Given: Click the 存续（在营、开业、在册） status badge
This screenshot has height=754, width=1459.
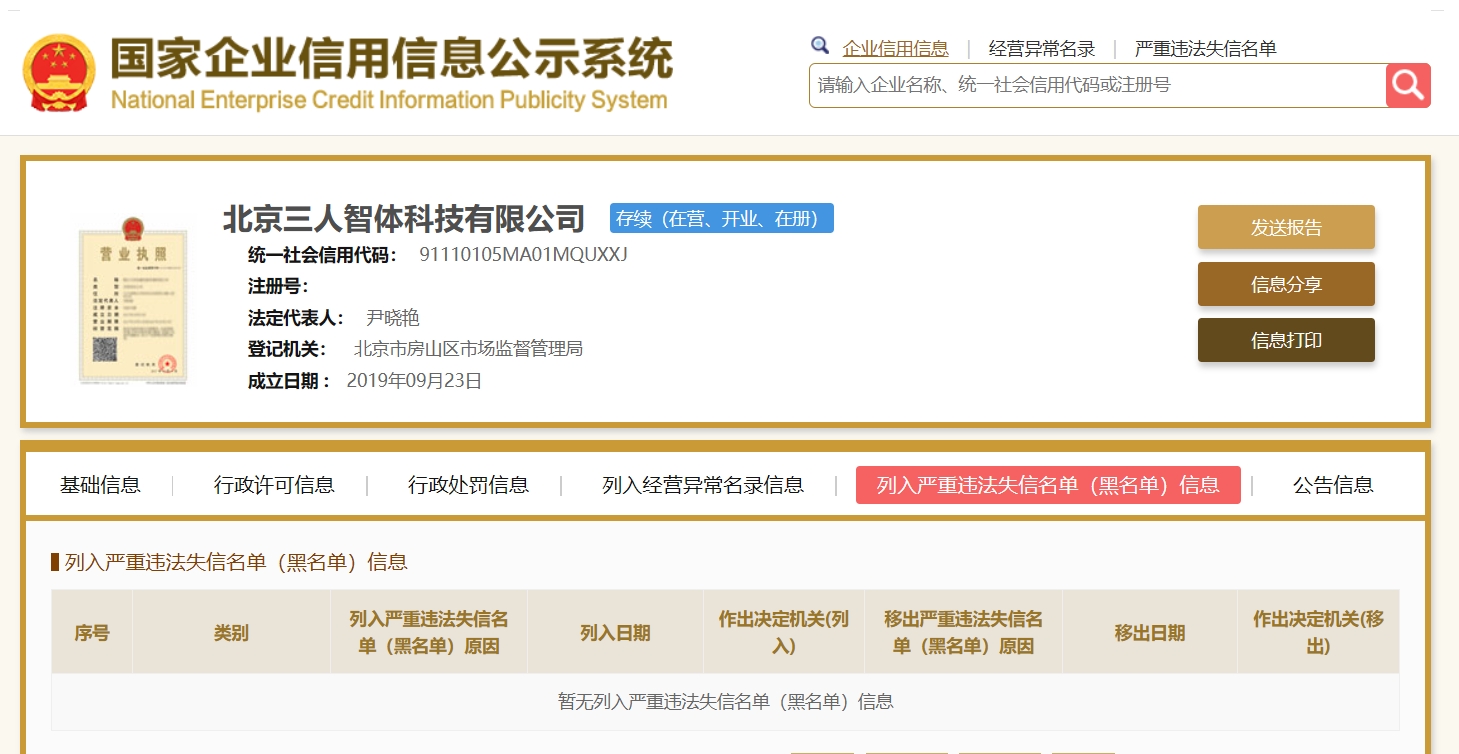Looking at the screenshot, I should 722,218.
